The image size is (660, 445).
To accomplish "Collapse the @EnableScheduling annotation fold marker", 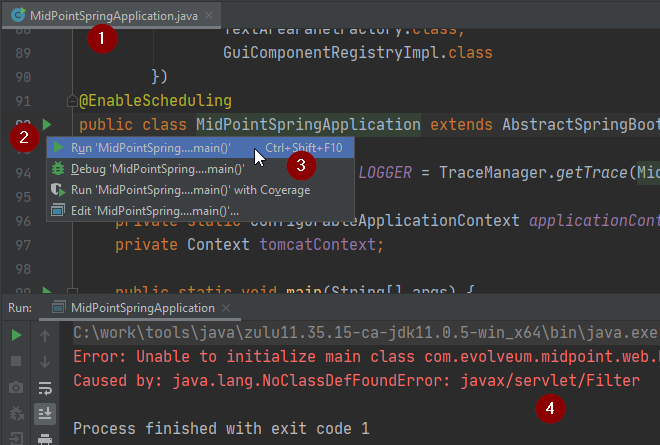I will pos(70,101).
